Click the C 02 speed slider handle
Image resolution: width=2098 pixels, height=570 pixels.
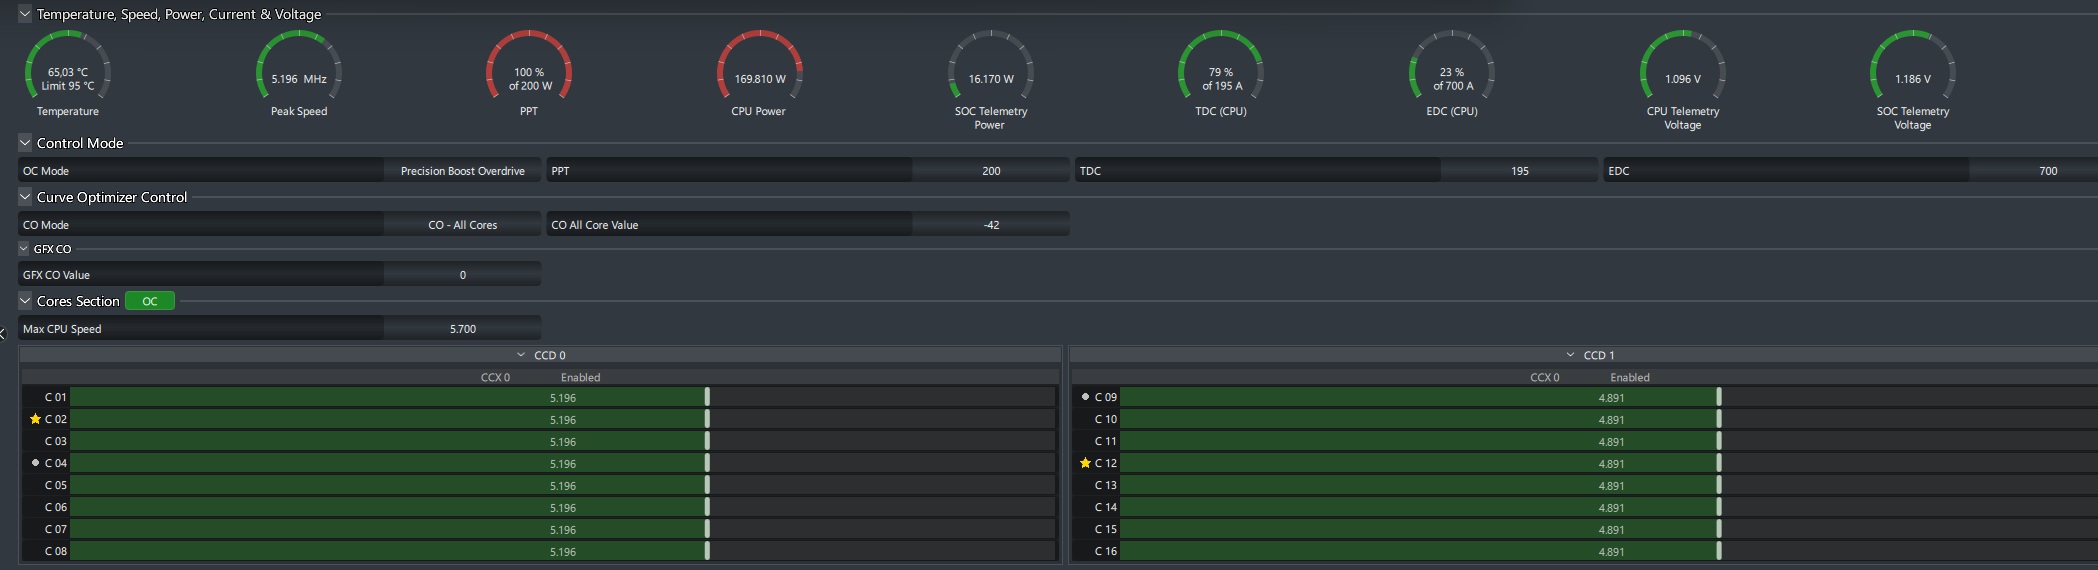pos(707,419)
